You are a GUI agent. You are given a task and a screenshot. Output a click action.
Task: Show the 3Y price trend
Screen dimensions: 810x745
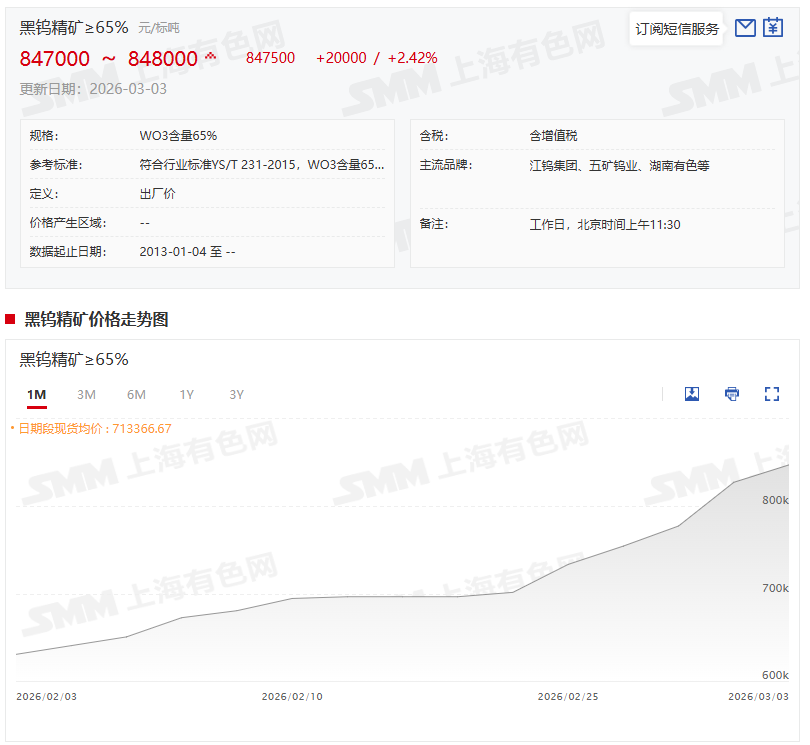[x=237, y=395]
